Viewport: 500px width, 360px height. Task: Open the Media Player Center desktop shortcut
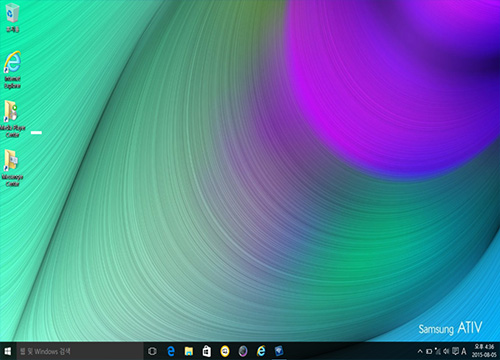(13, 119)
